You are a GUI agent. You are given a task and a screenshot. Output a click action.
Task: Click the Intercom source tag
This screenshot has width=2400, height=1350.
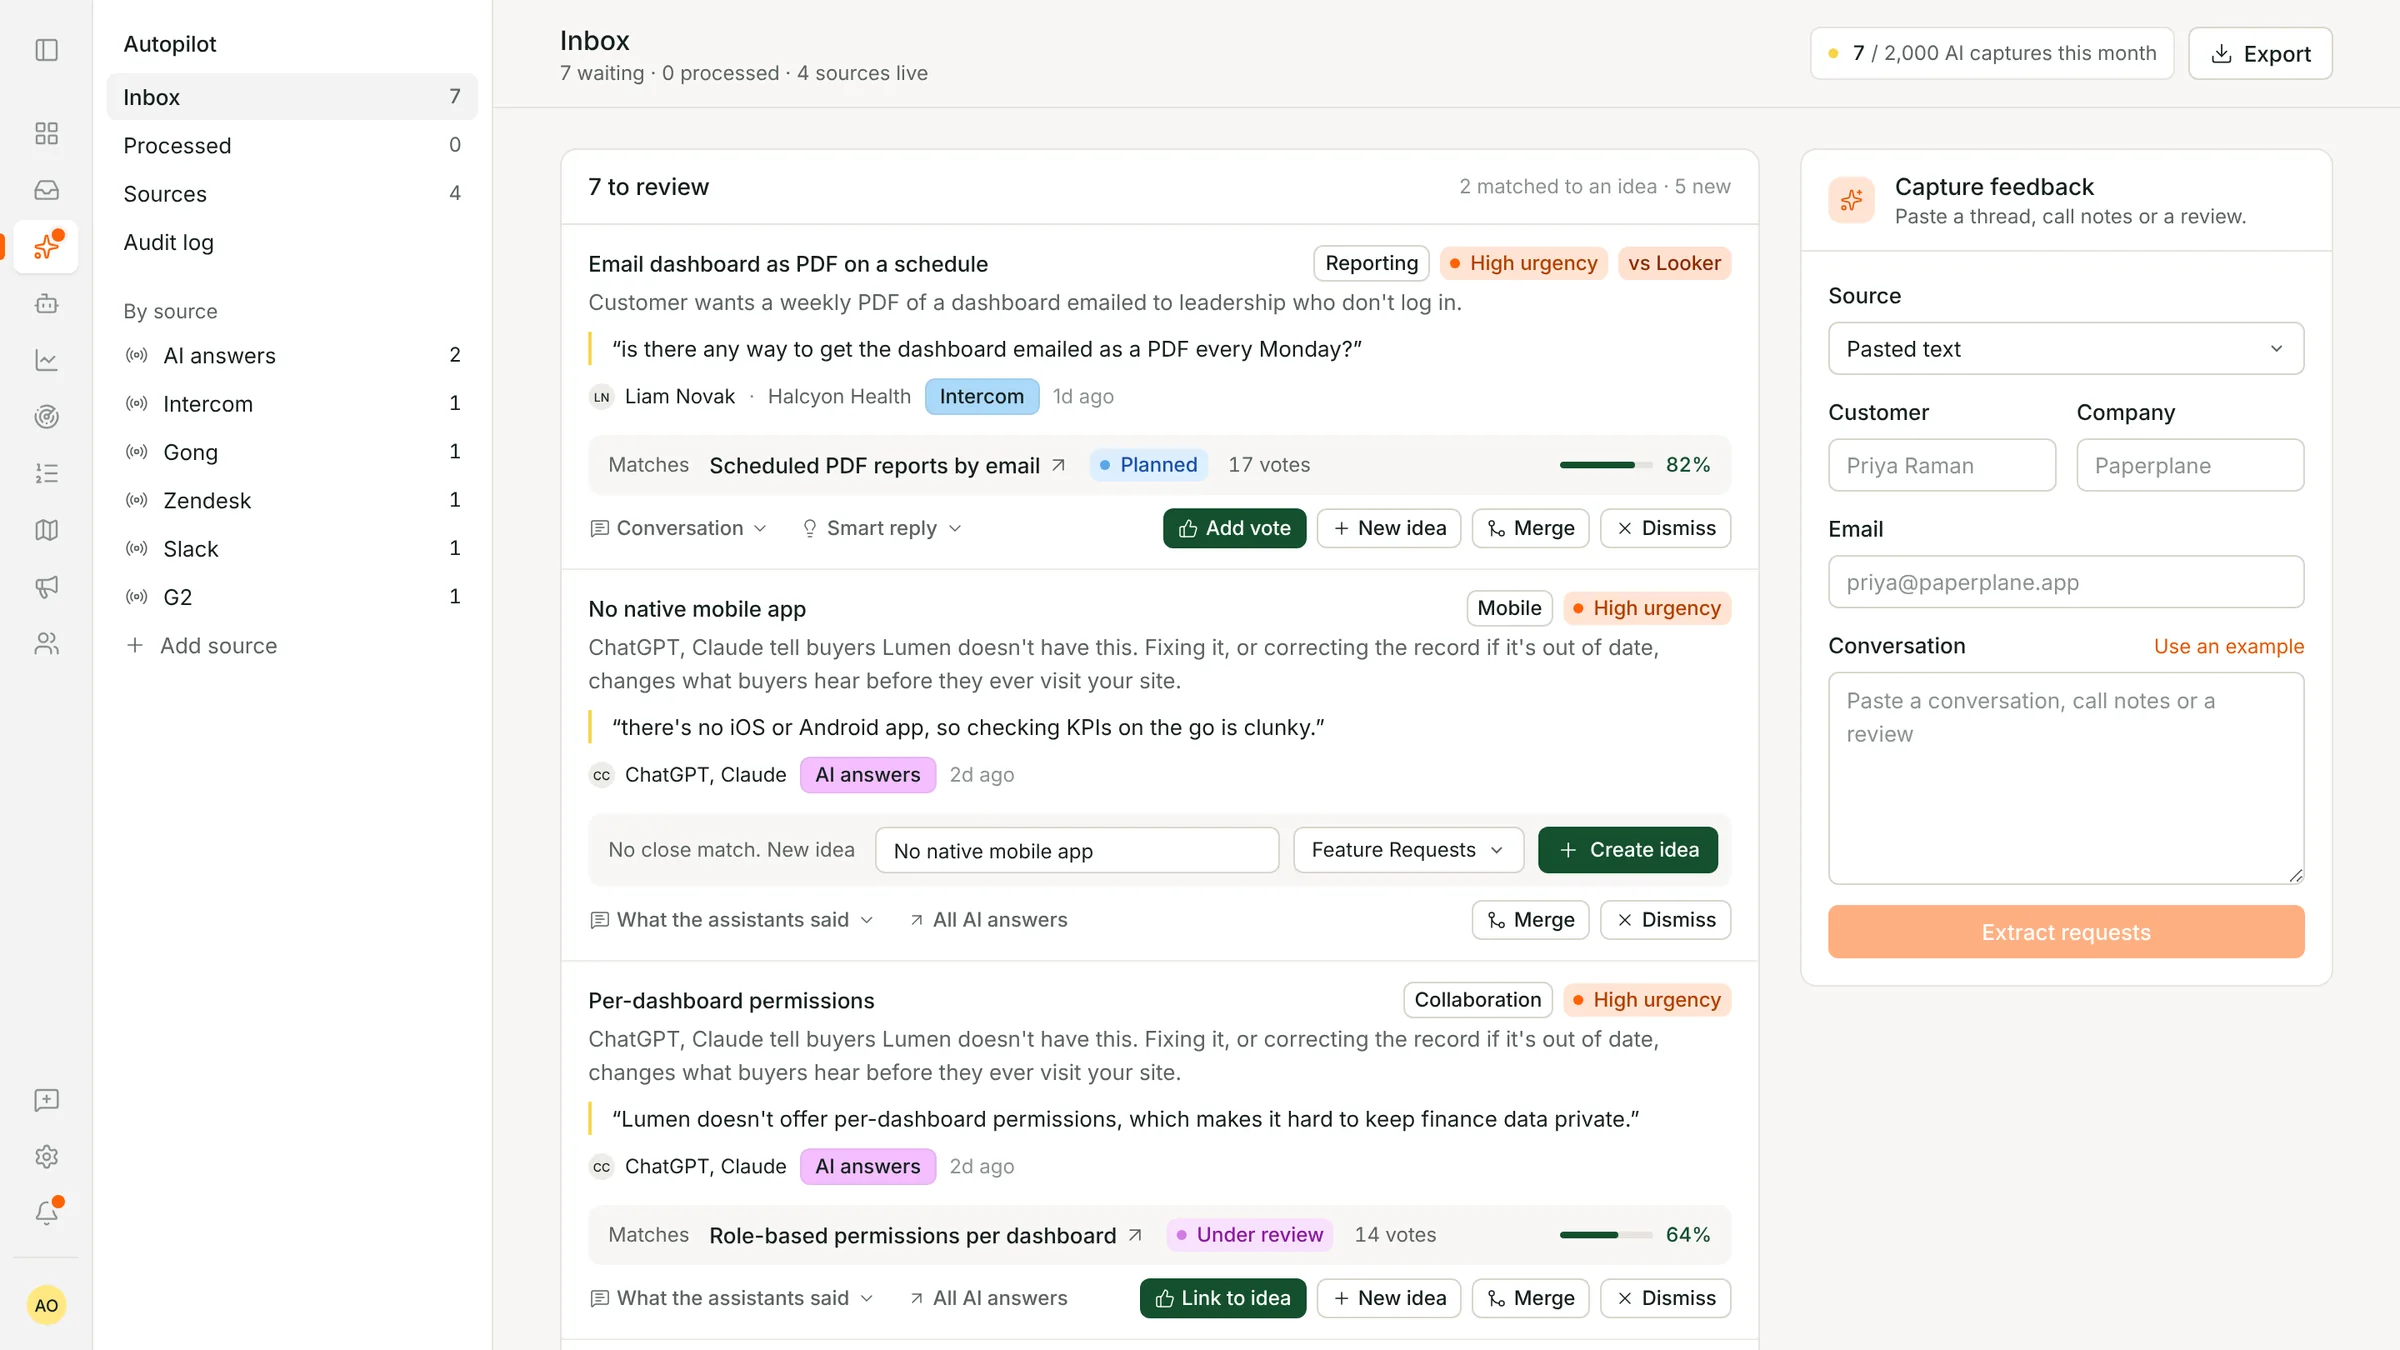pyautogui.click(x=982, y=396)
